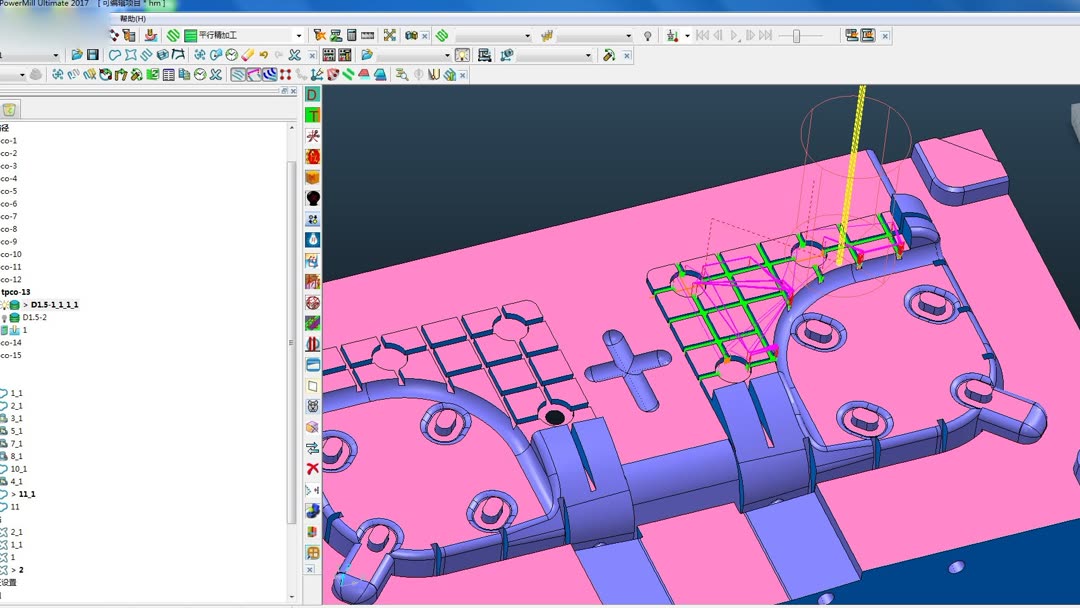Click the simulation speed slider handle

click(x=796, y=36)
